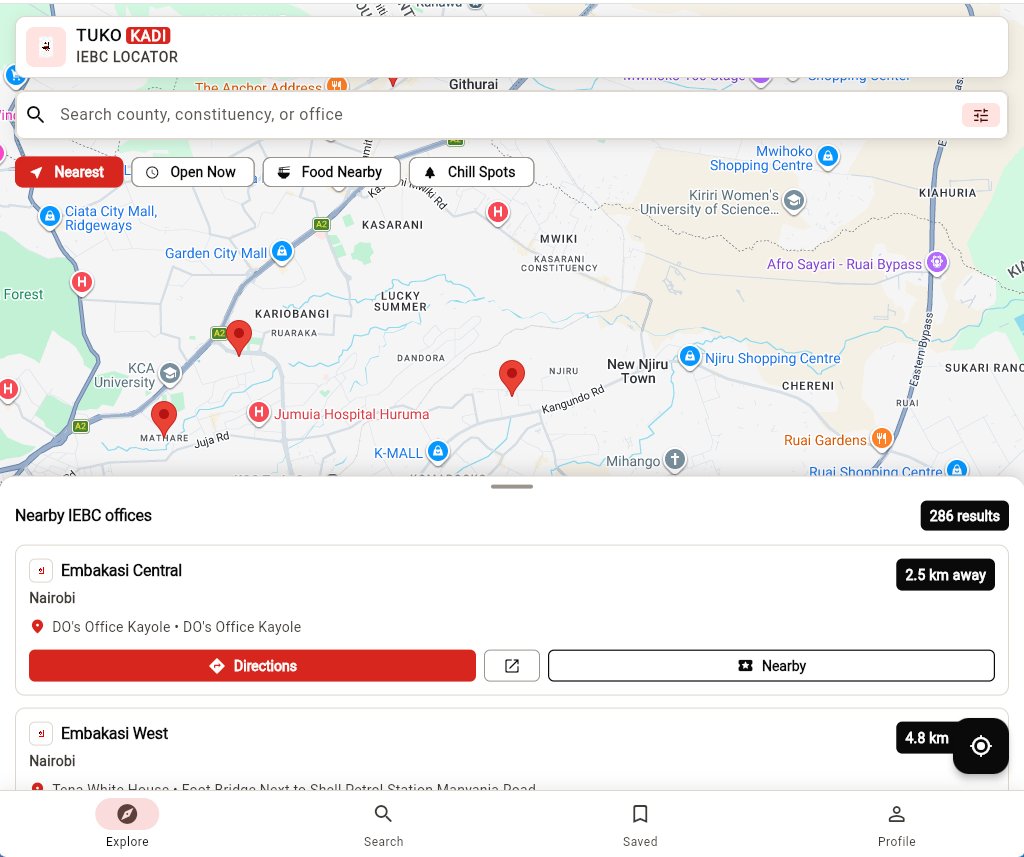
Task: Click the 4.8 km distance badge
Action: (926, 738)
